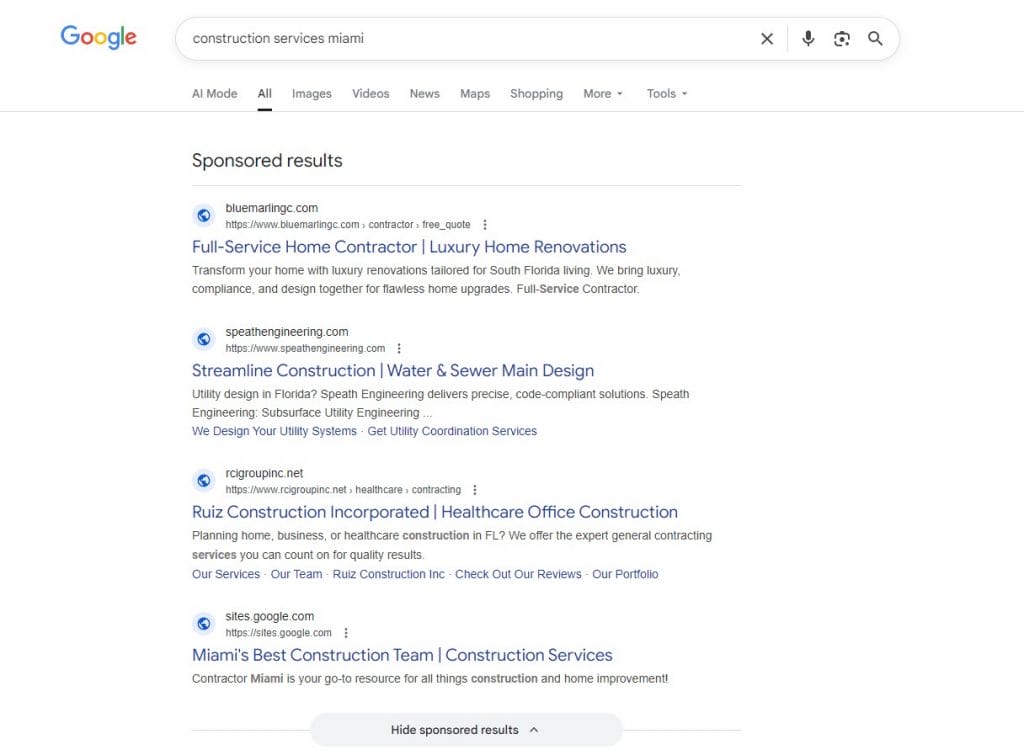The image size is (1024, 755).
Task: Open the three-dot menu on the bluemarlingc result
Action: tap(485, 224)
